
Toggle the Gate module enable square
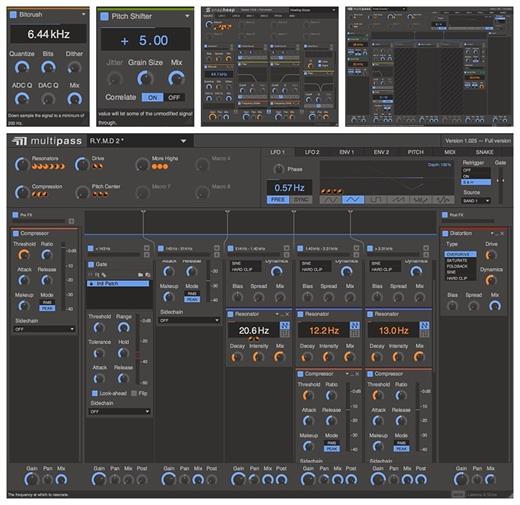(x=91, y=265)
